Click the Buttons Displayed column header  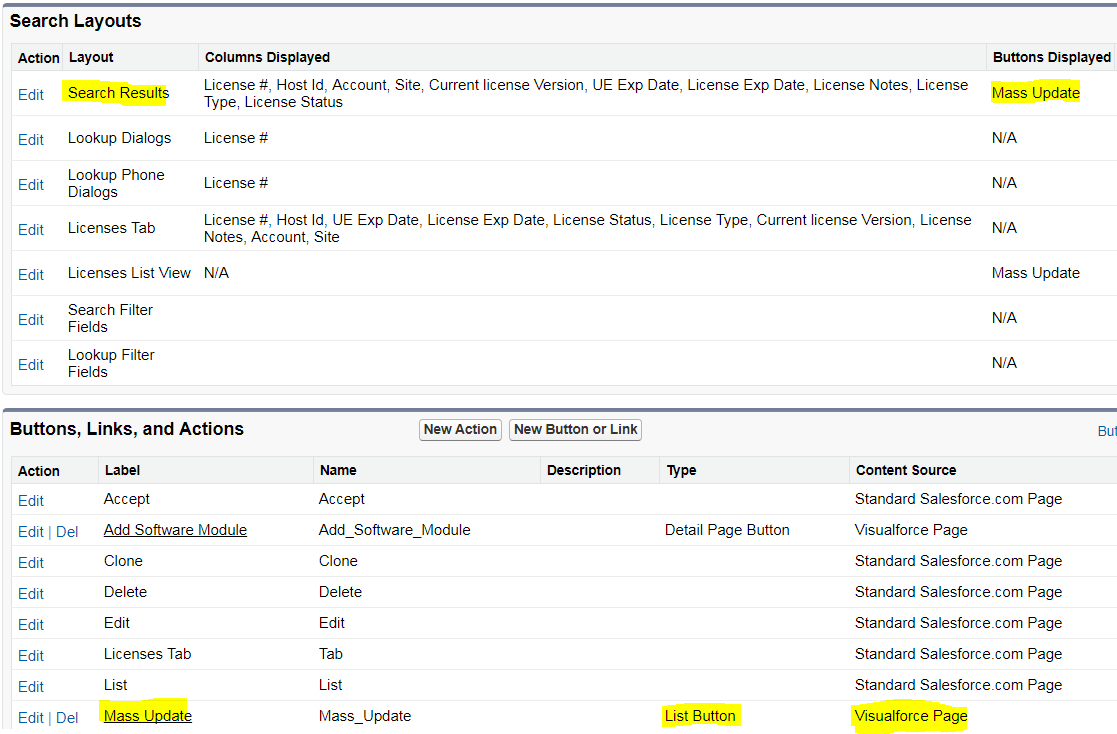click(1051, 57)
